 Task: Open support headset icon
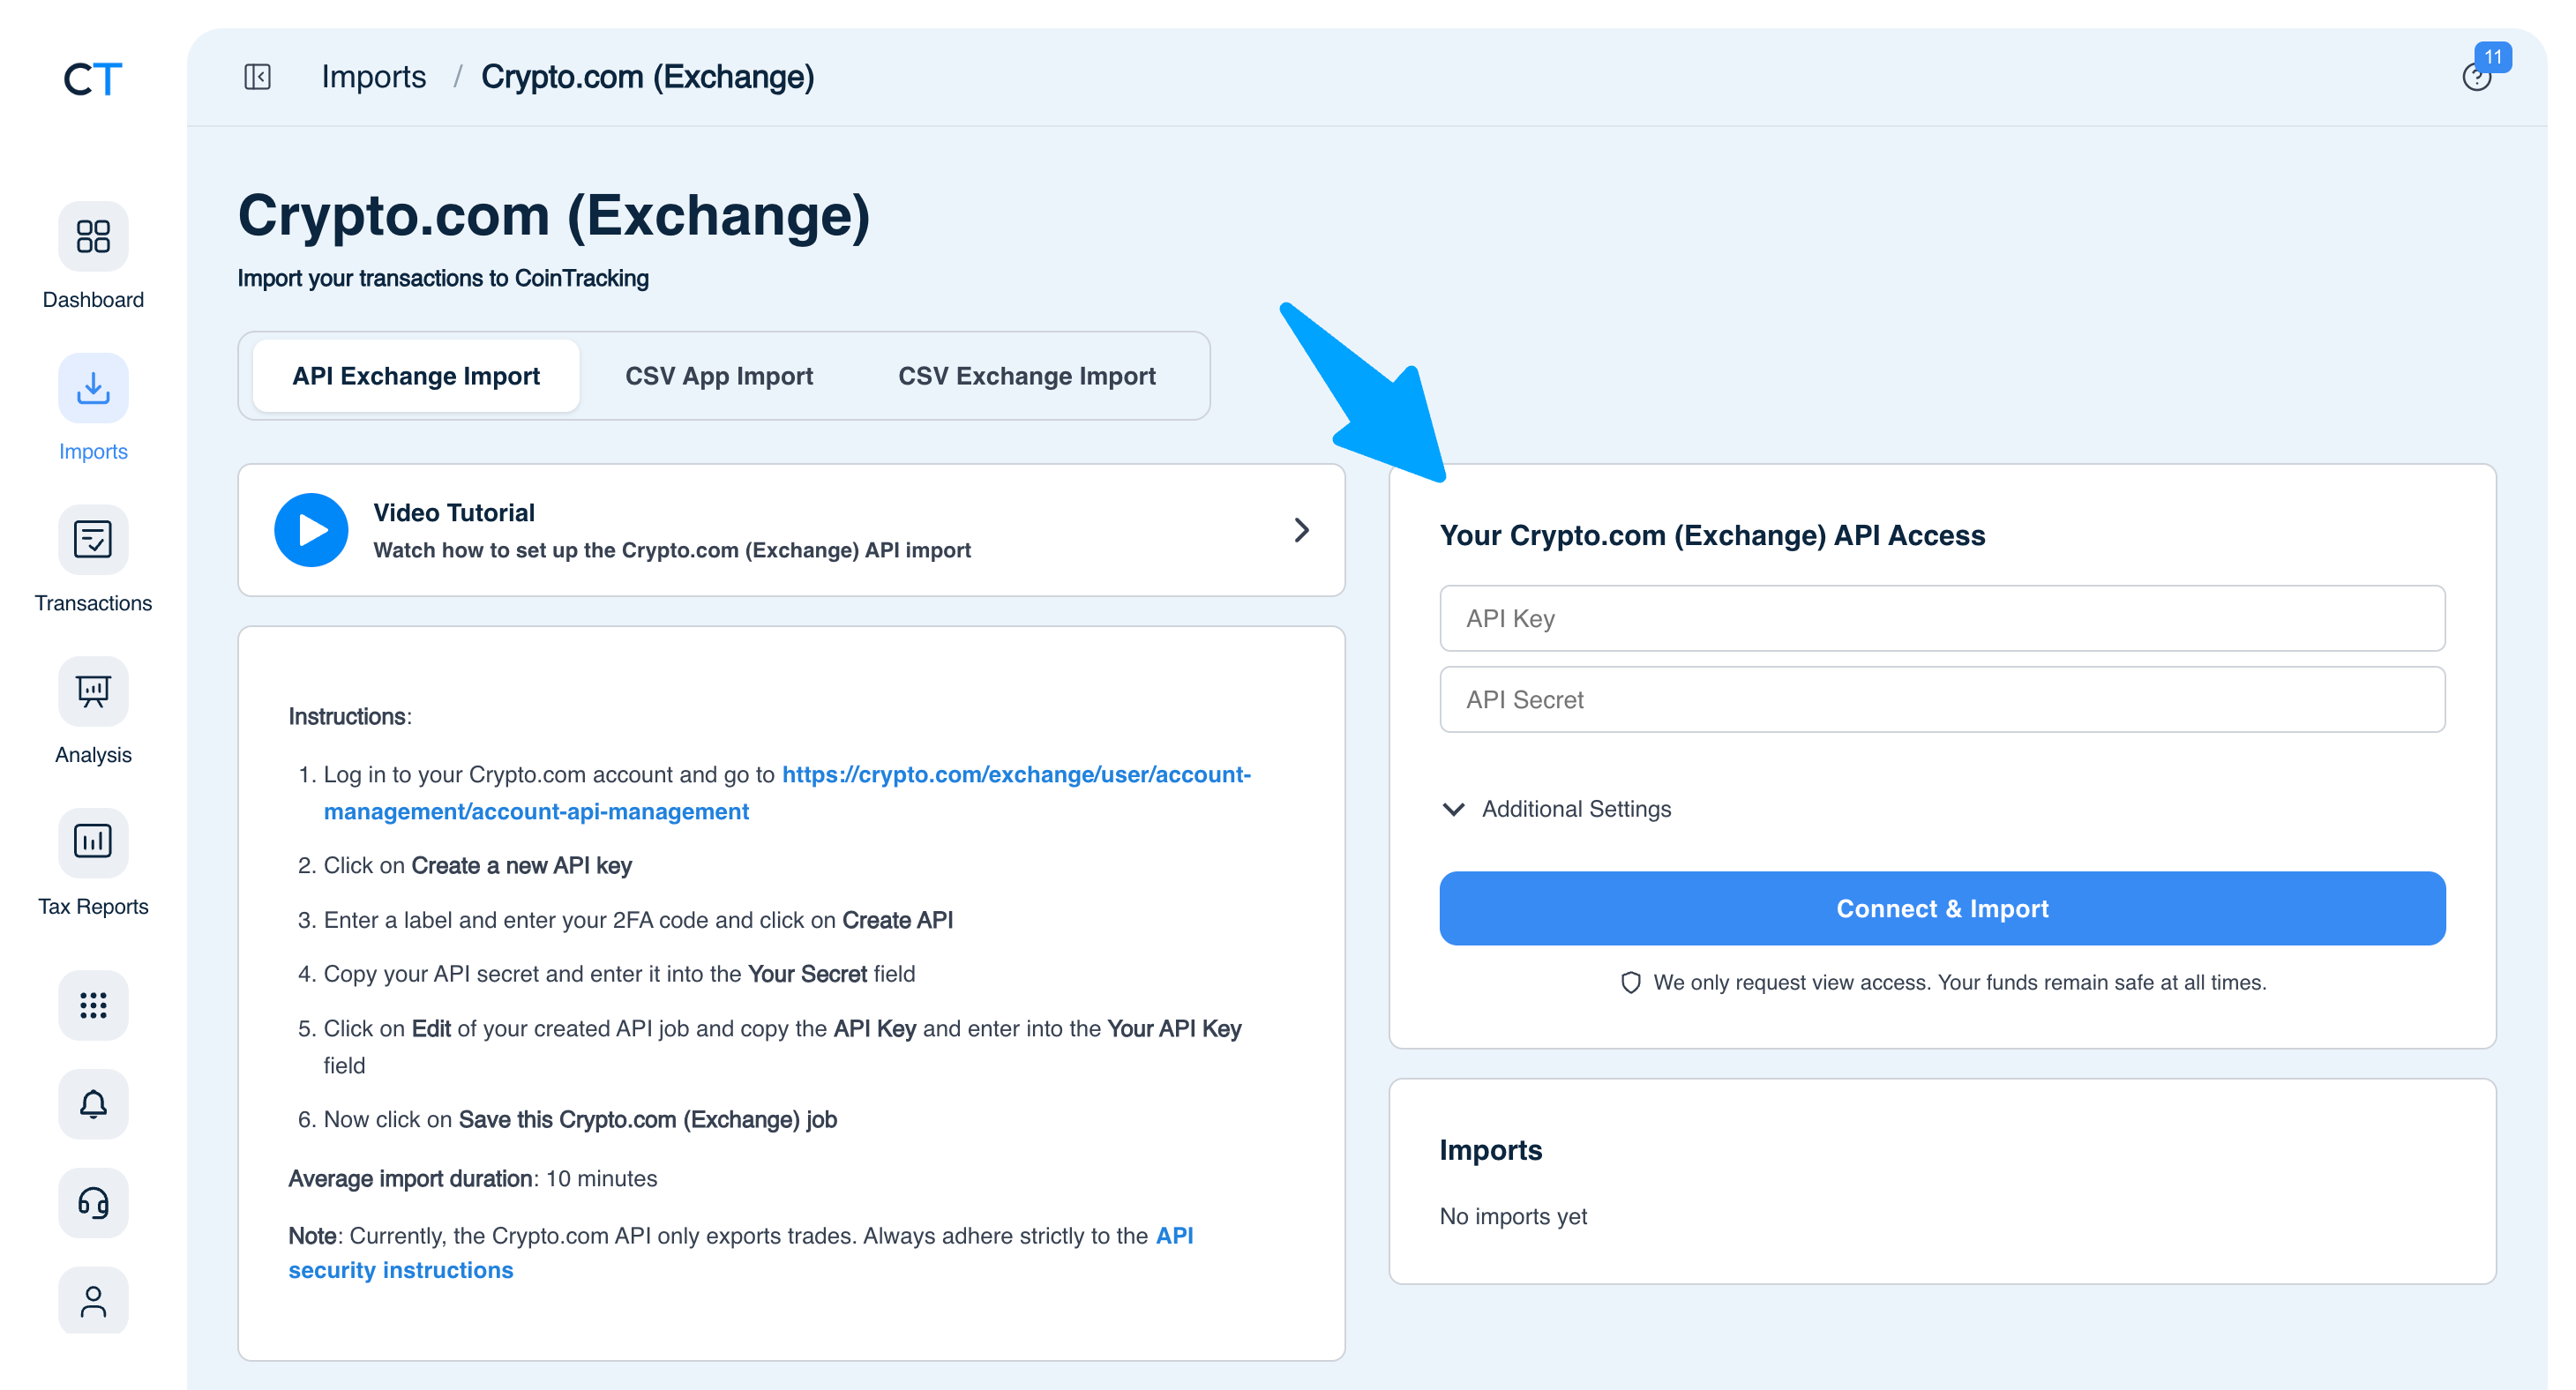pos(93,1202)
